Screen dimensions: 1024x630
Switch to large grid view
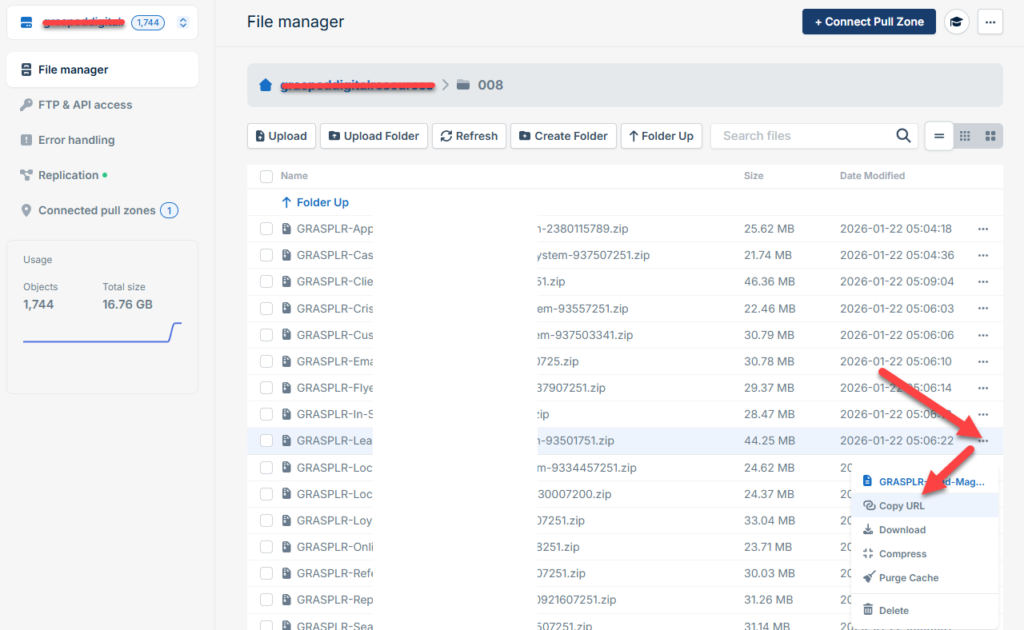pos(990,136)
